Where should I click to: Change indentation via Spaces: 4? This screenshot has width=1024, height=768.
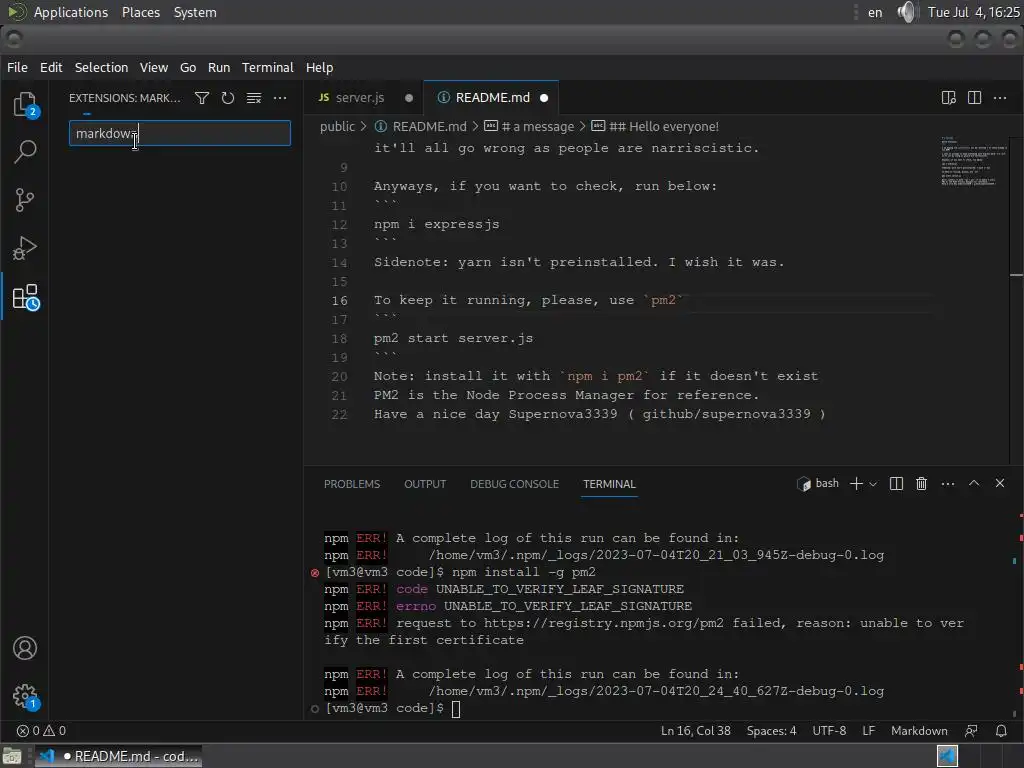(x=771, y=731)
